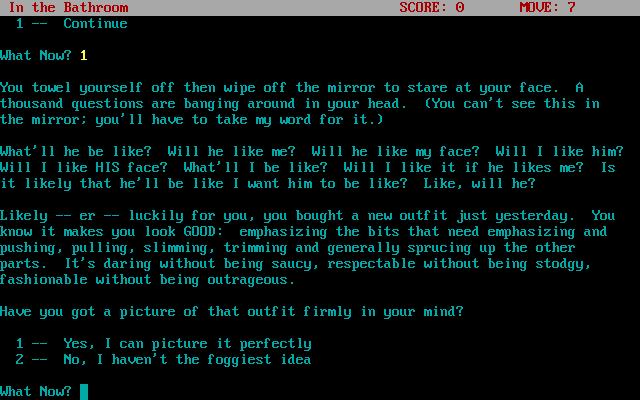Click the line starting "What'll he be like?"

pyautogui.click(x=312, y=151)
